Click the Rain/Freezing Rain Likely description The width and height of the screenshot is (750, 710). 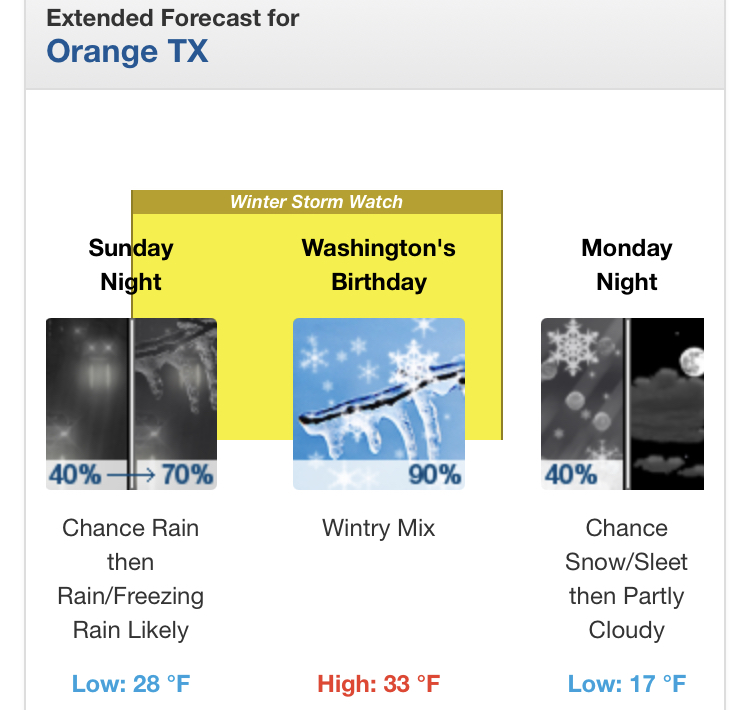coord(131,613)
